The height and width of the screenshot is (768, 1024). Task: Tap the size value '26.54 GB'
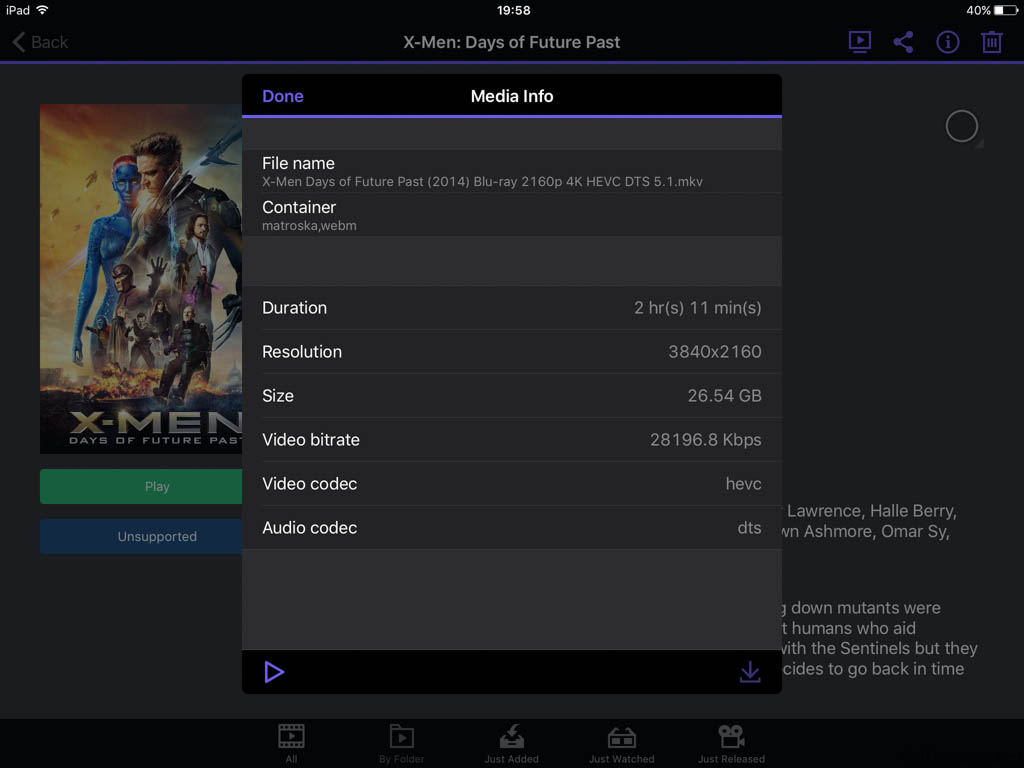(724, 396)
